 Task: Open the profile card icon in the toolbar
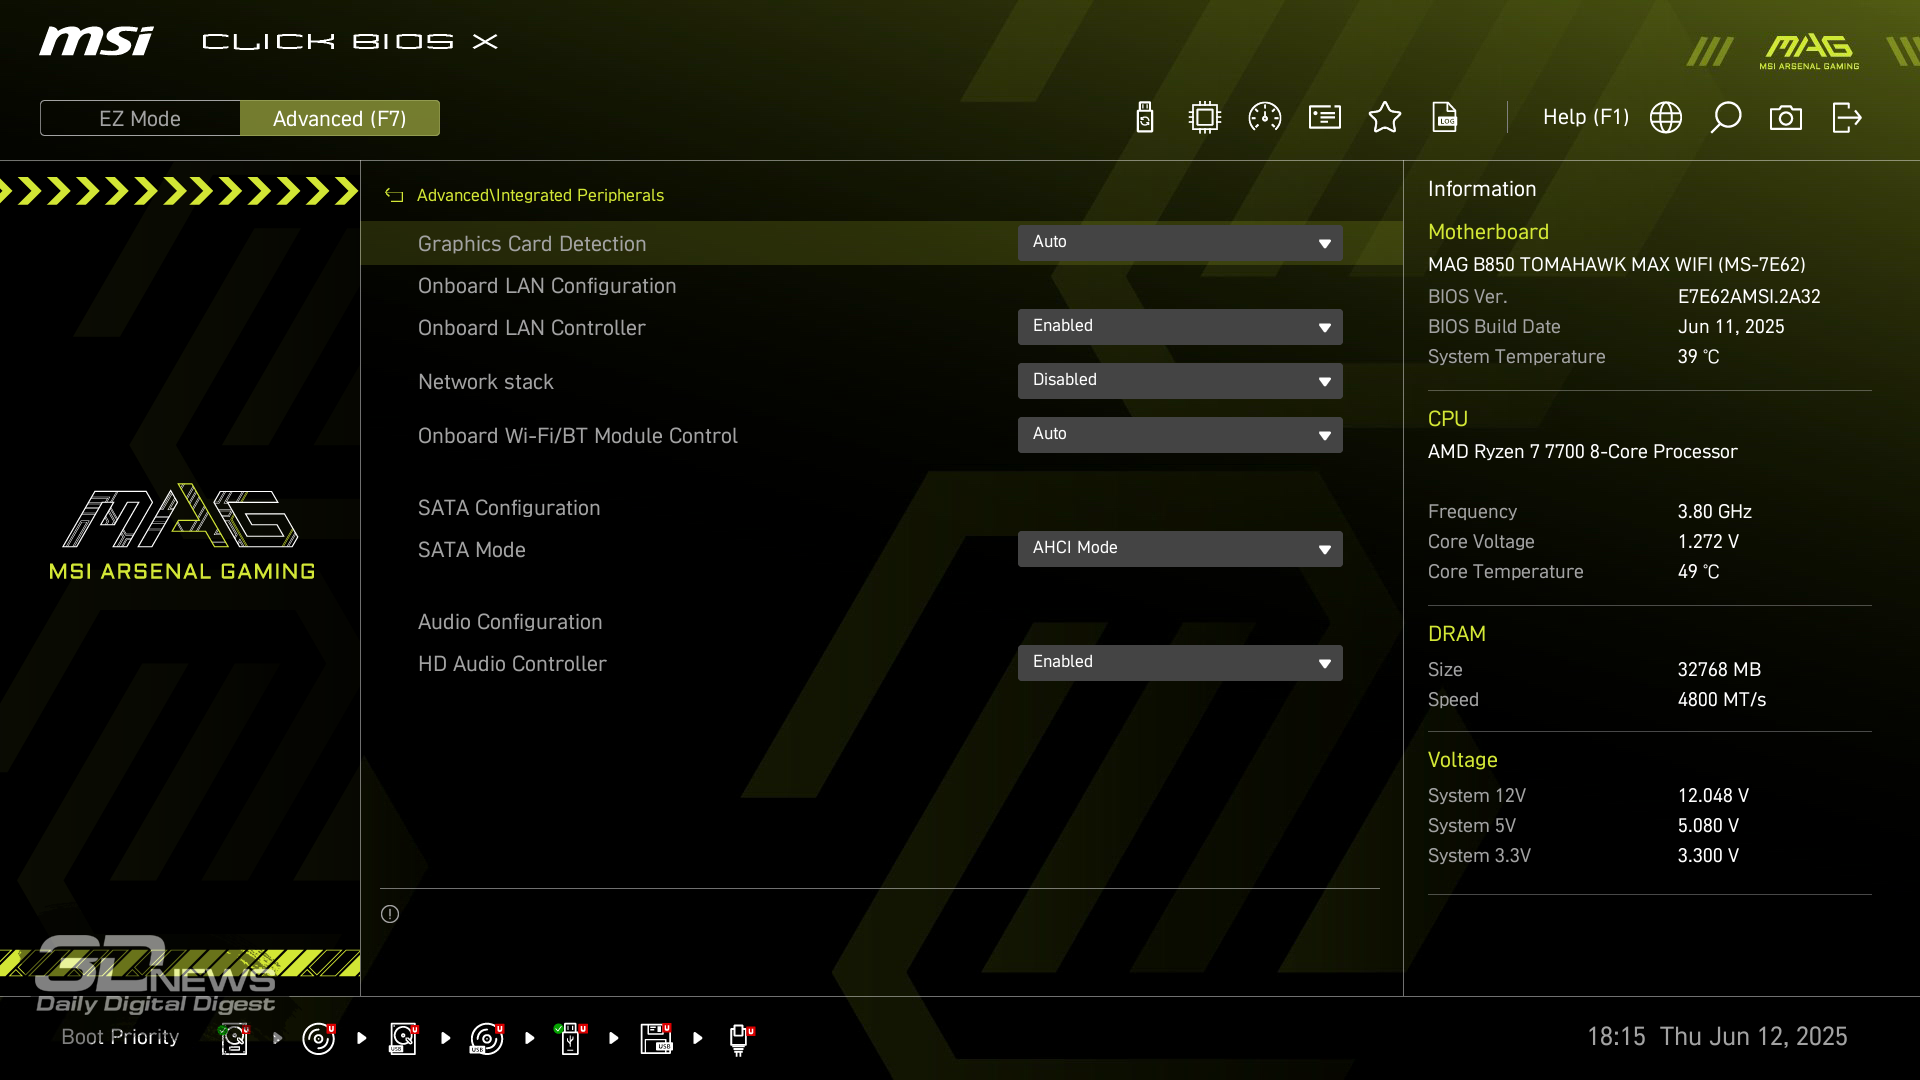[x=1325, y=118]
